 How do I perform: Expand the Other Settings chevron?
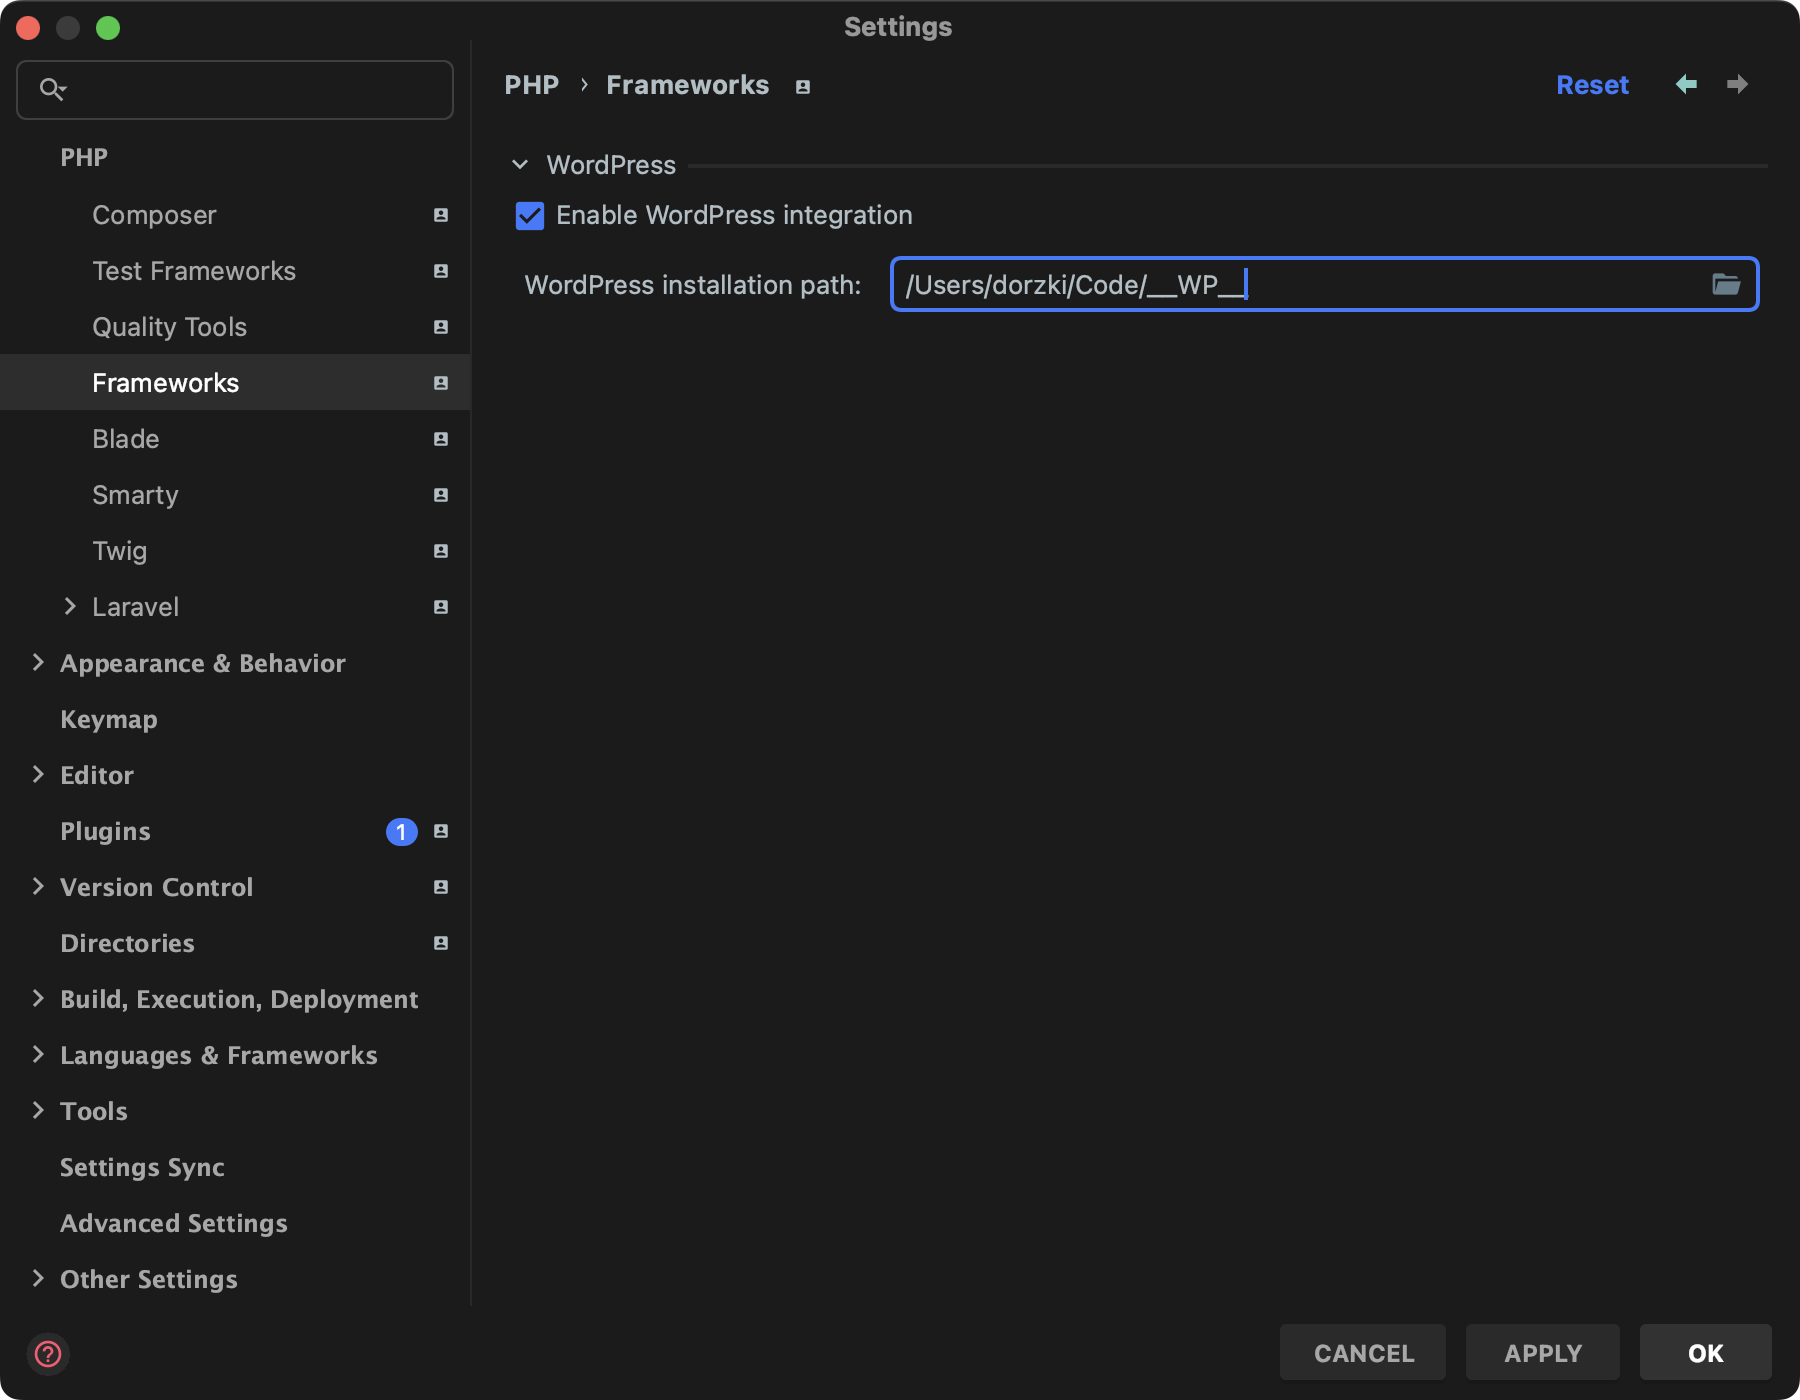[x=38, y=1278]
